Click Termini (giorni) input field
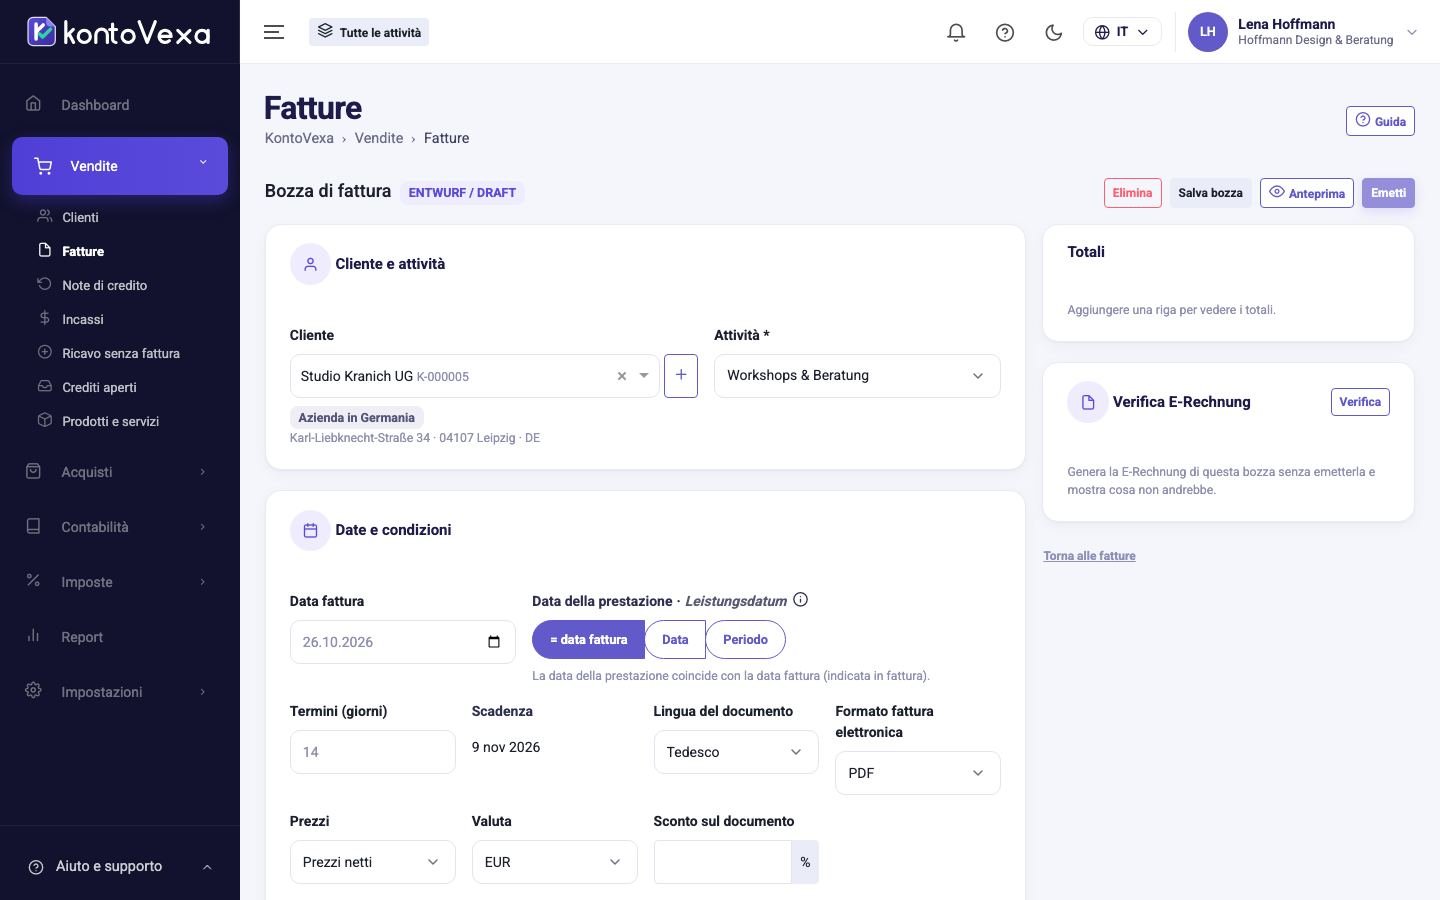 click(x=373, y=752)
